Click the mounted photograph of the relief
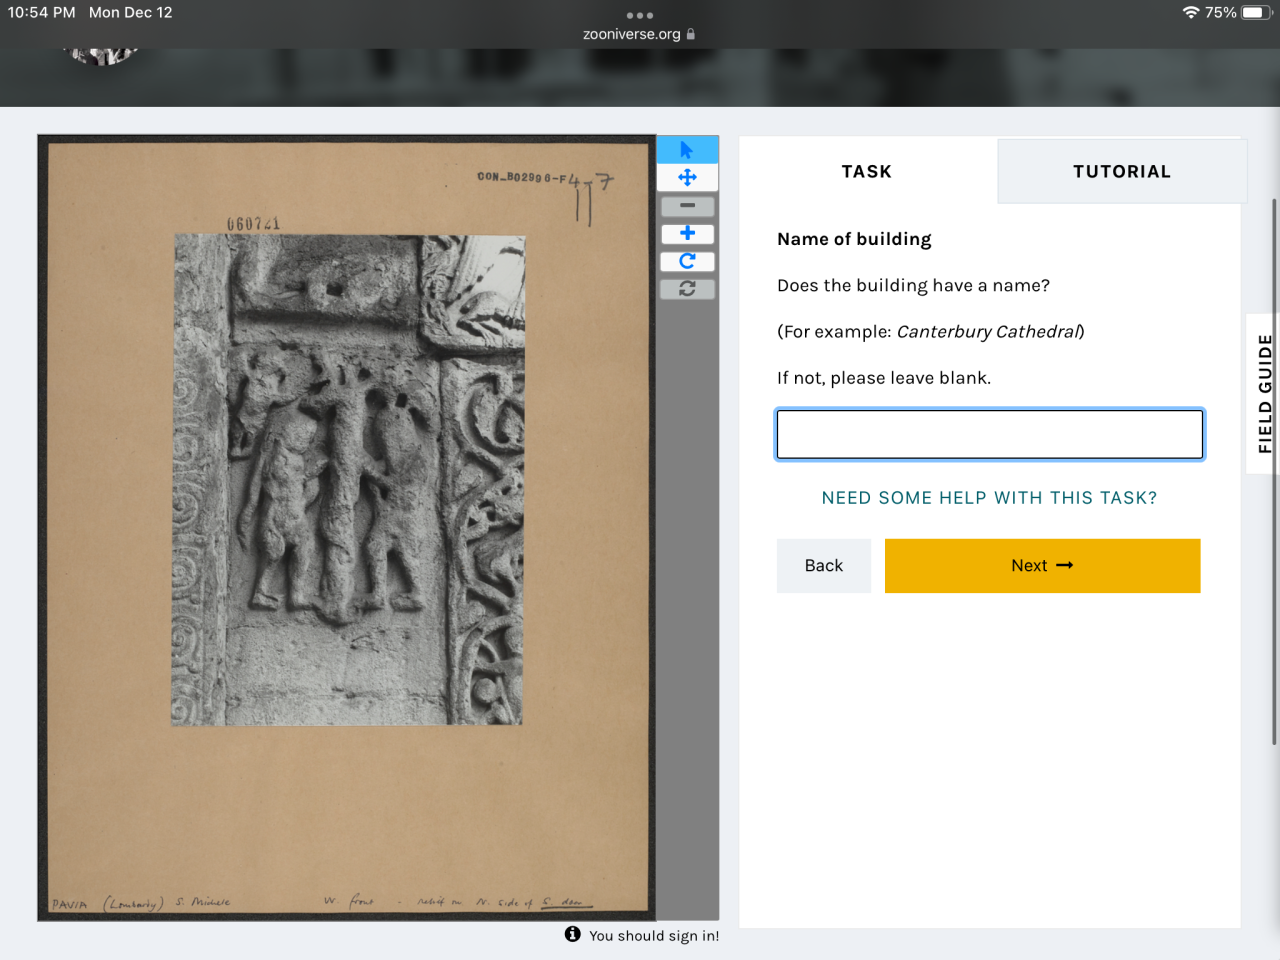Viewport: 1280px width, 960px height. [x=348, y=480]
